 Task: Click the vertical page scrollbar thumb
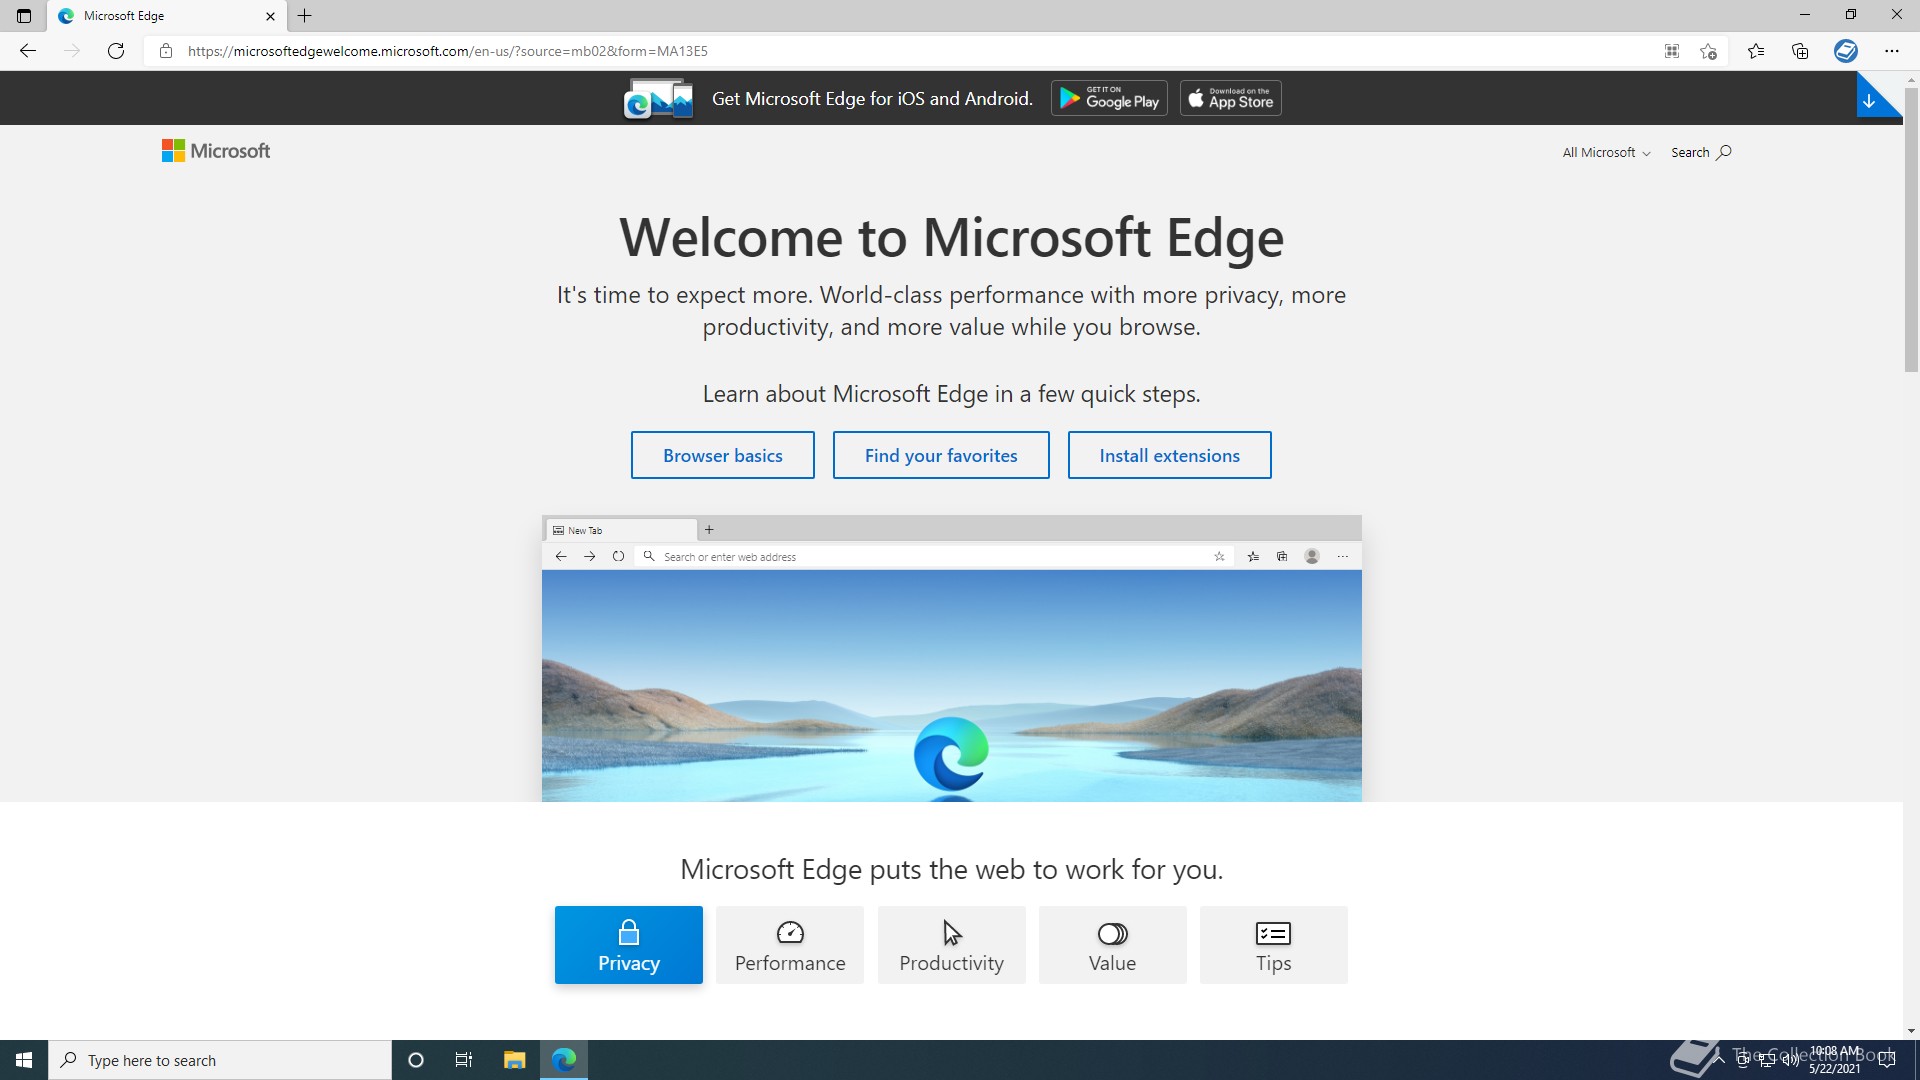coord(1911,230)
